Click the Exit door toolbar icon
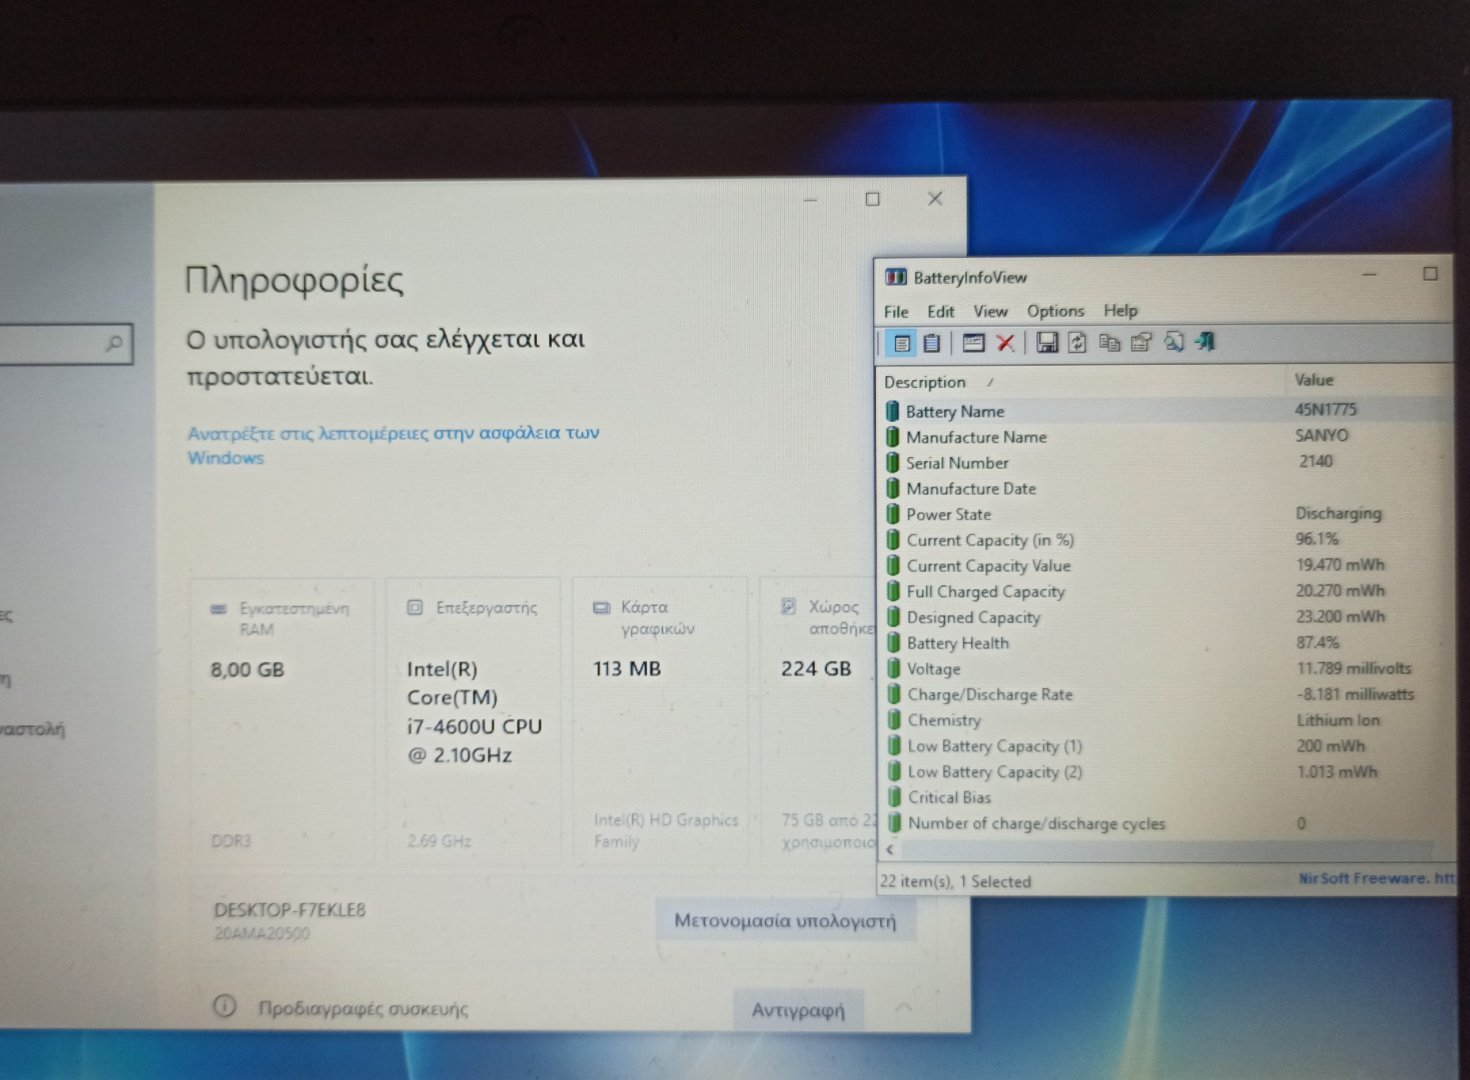 point(1205,342)
